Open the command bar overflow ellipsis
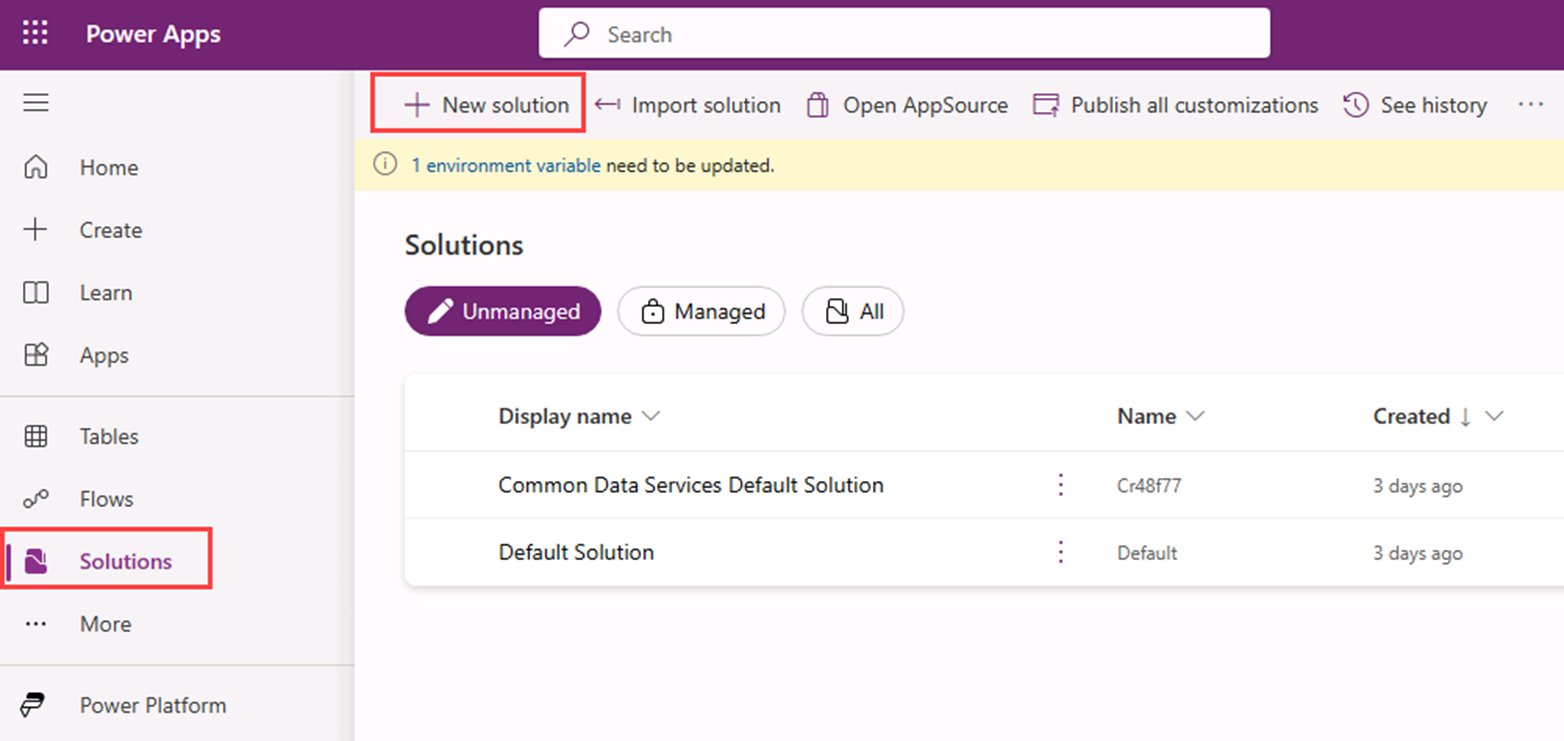Image resolution: width=1564 pixels, height=741 pixels. pyautogui.click(x=1531, y=104)
